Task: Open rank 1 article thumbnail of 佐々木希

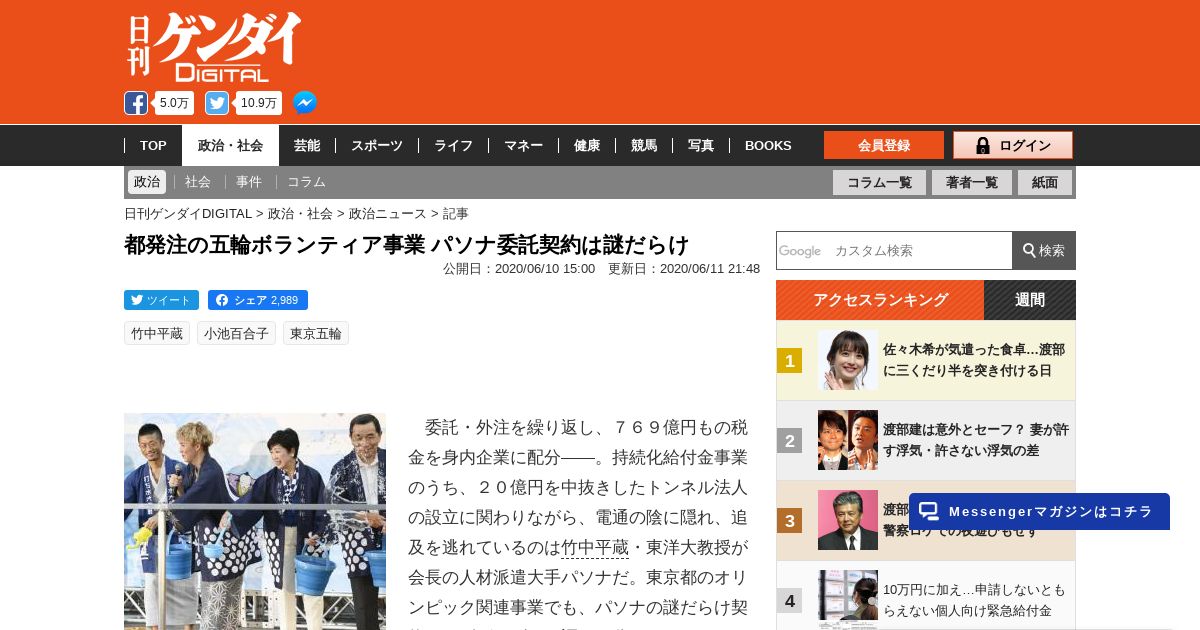Action: point(848,360)
